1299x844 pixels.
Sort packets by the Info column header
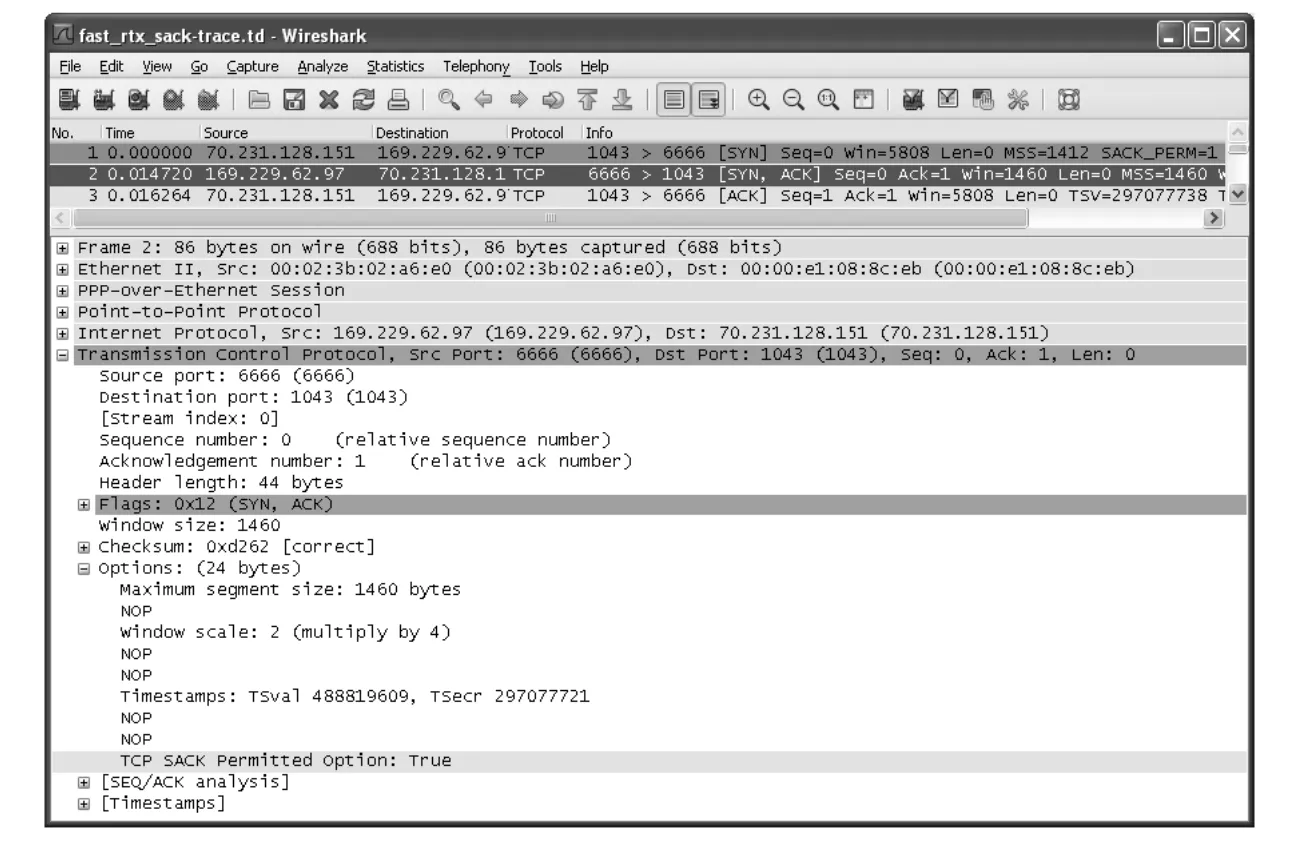pyautogui.click(x=904, y=132)
